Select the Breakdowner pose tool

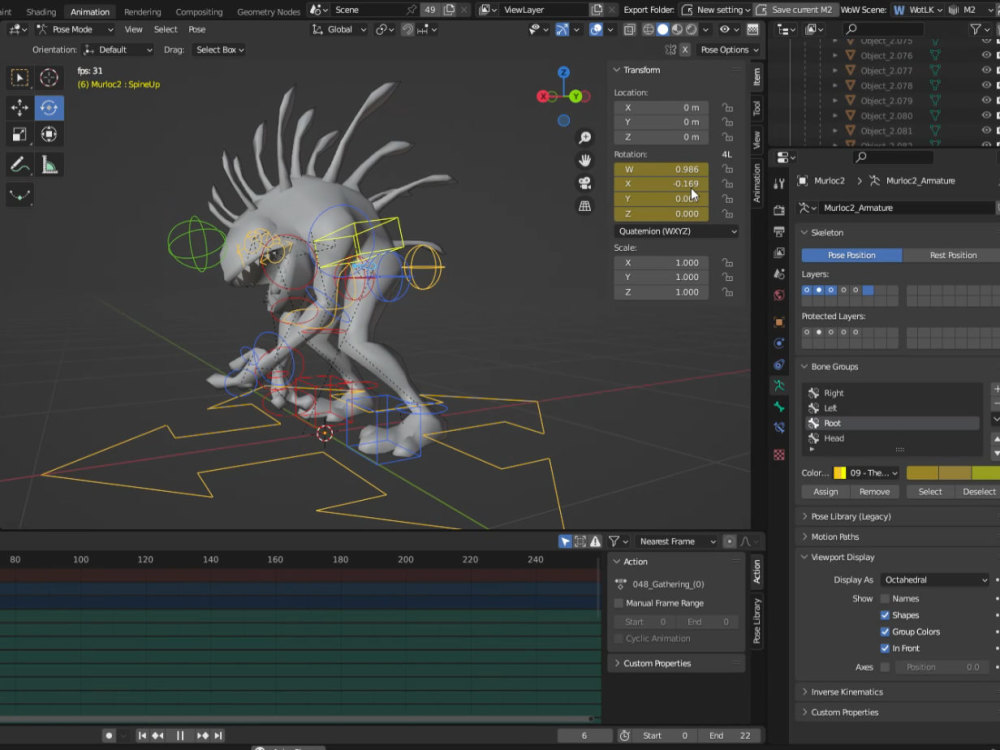(x=19, y=195)
